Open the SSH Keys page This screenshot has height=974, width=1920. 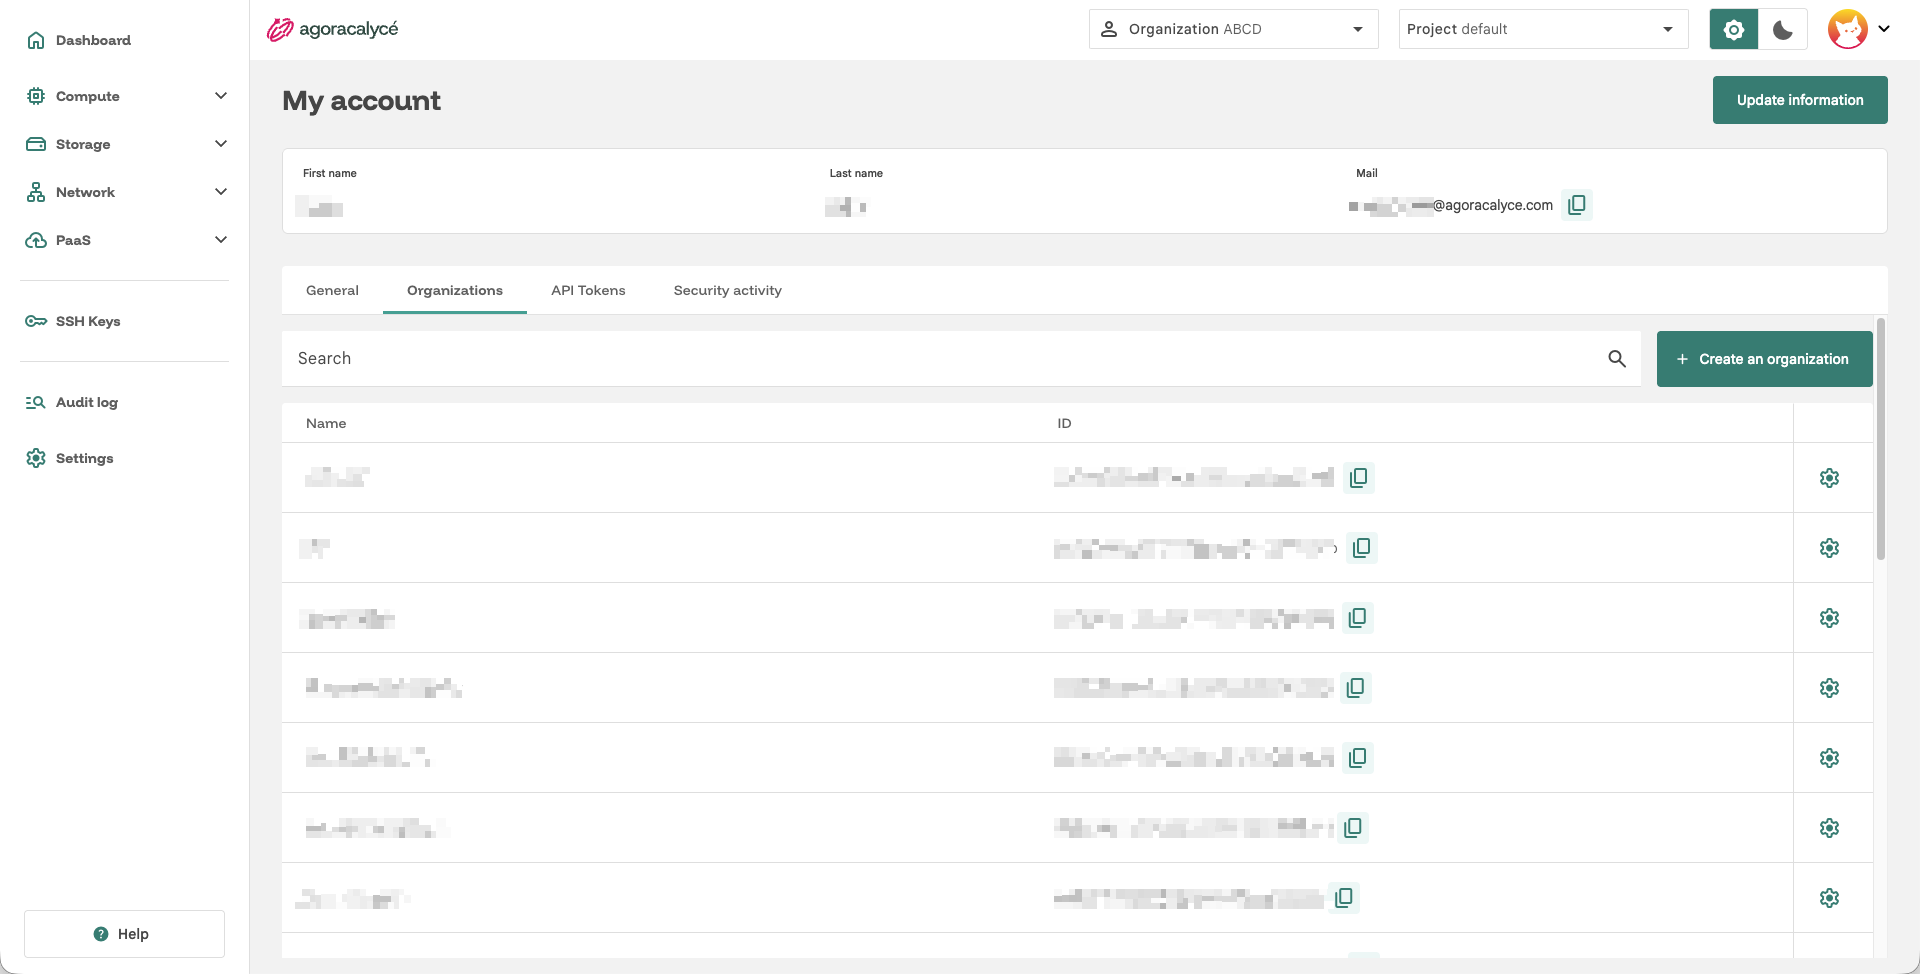pos(73,321)
